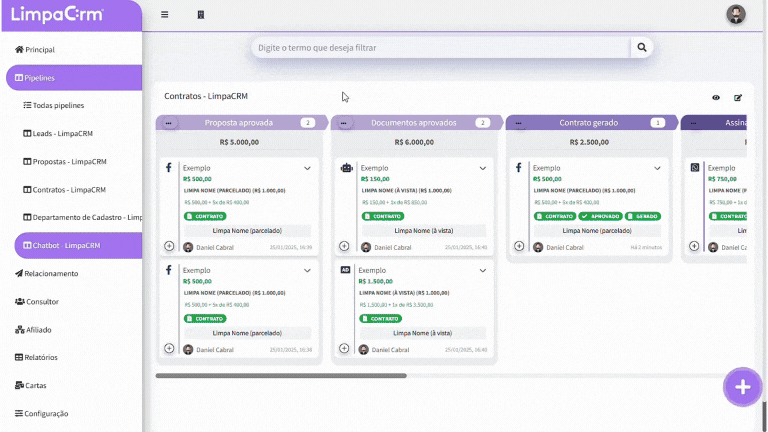Screen dimensions: 768x432
Task: Click the WhatsApp icon on the R$ 750,00 card
Action: [x=695, y=168]
